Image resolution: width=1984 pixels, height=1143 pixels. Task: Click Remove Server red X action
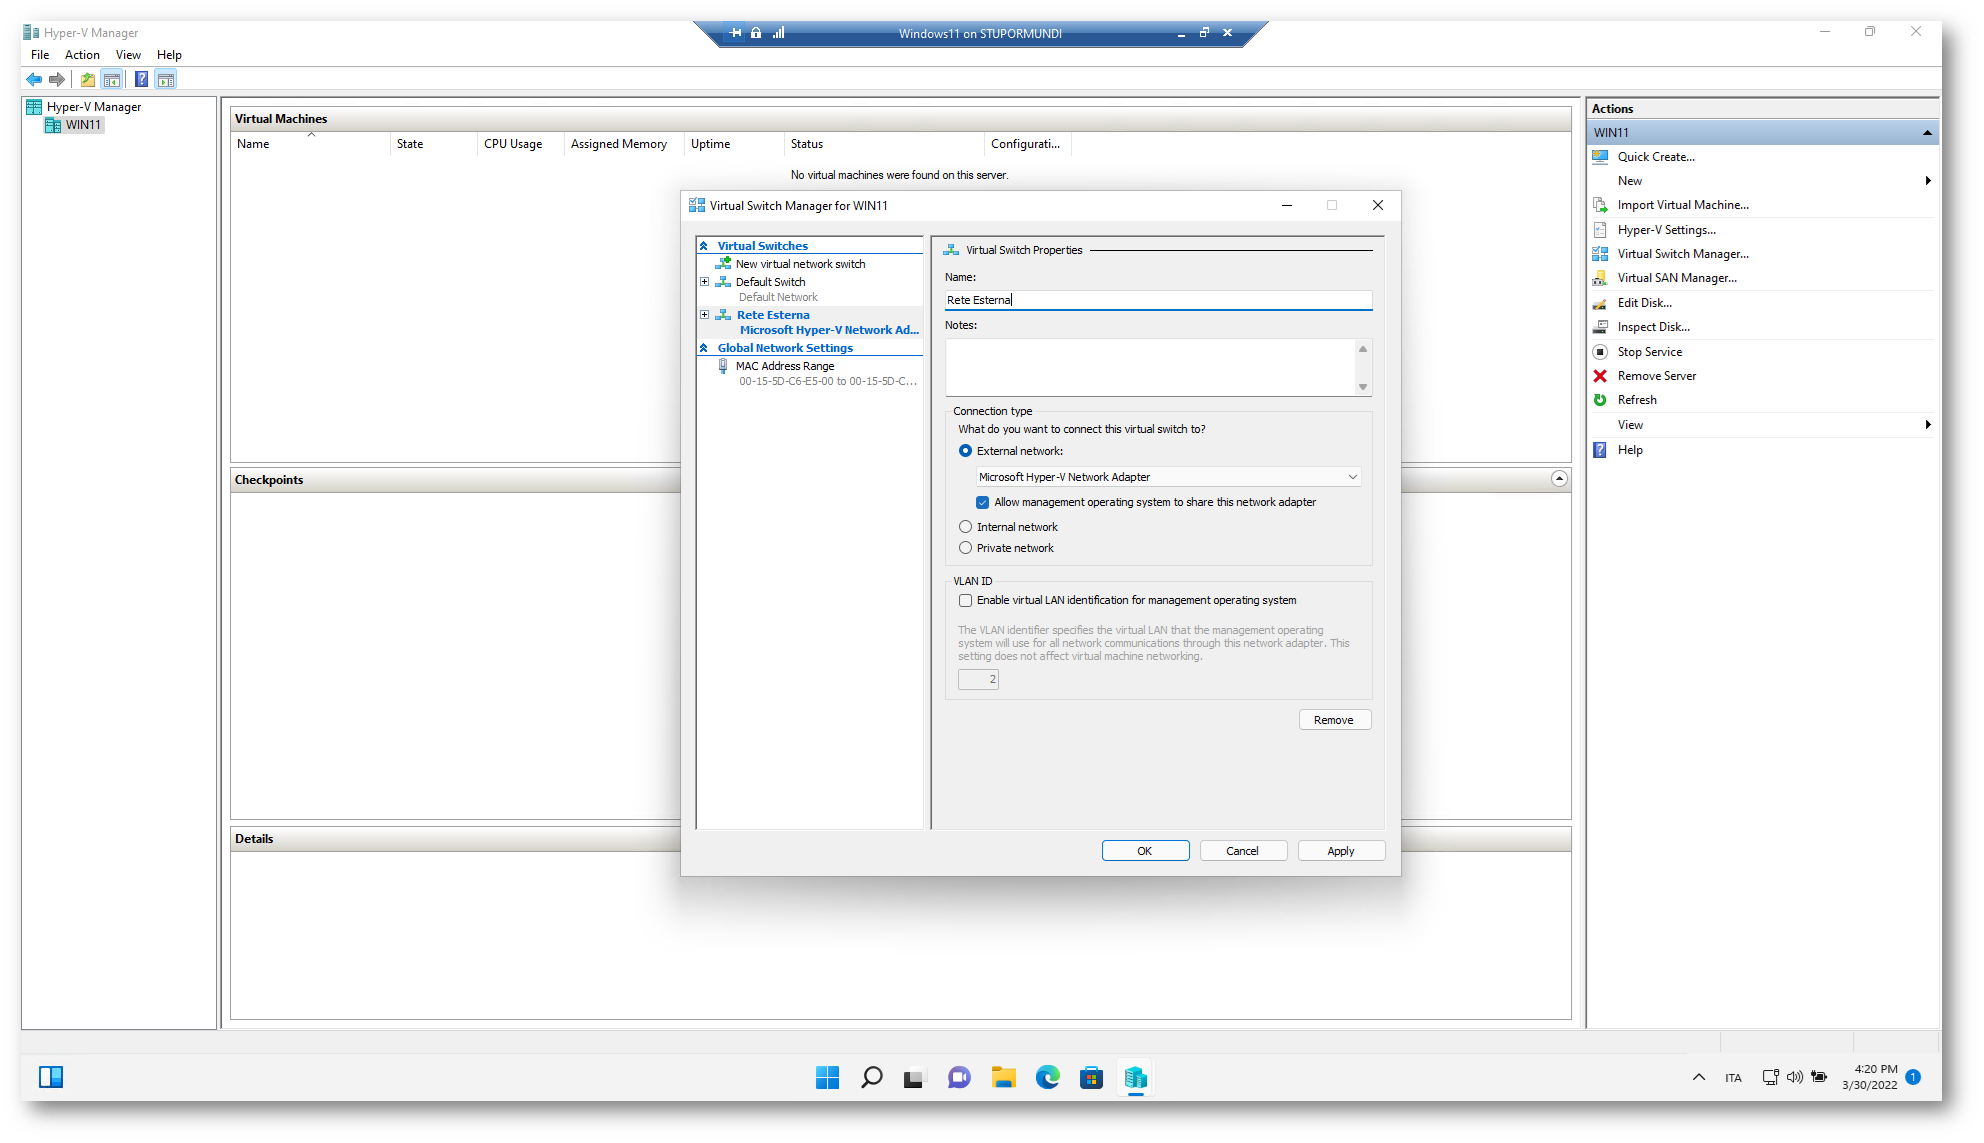[1600, 376]
